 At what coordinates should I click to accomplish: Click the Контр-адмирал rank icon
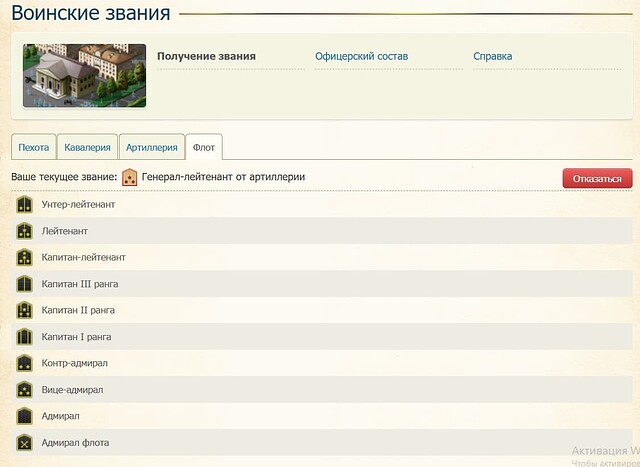pyautogui.click(x=24, y=363)
